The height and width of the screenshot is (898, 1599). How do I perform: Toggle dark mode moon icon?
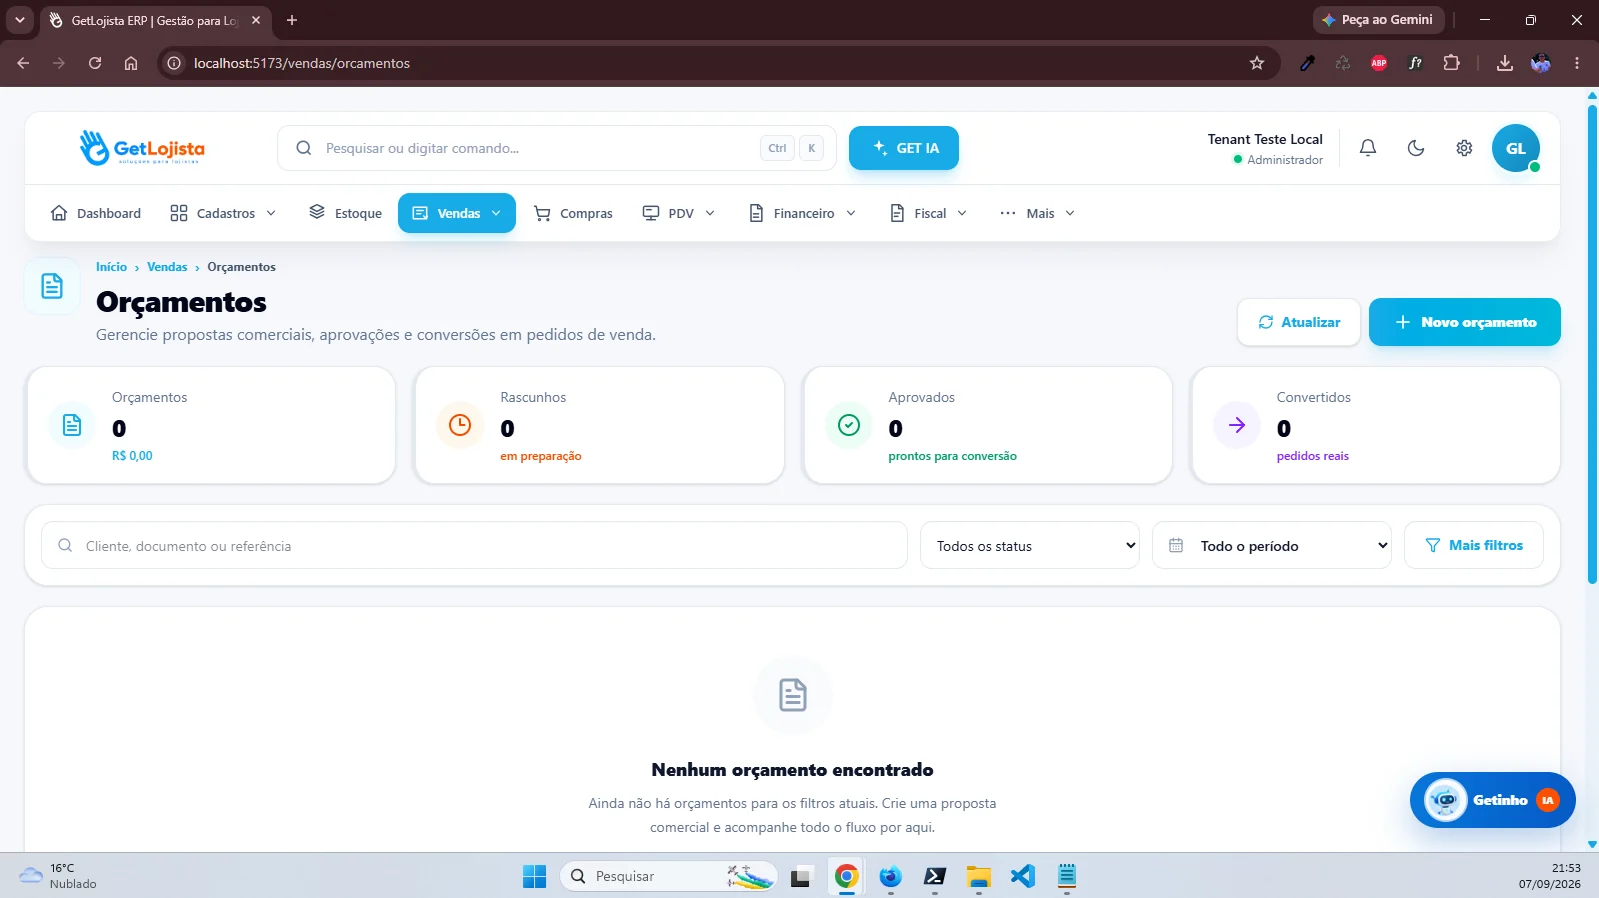1416,148
